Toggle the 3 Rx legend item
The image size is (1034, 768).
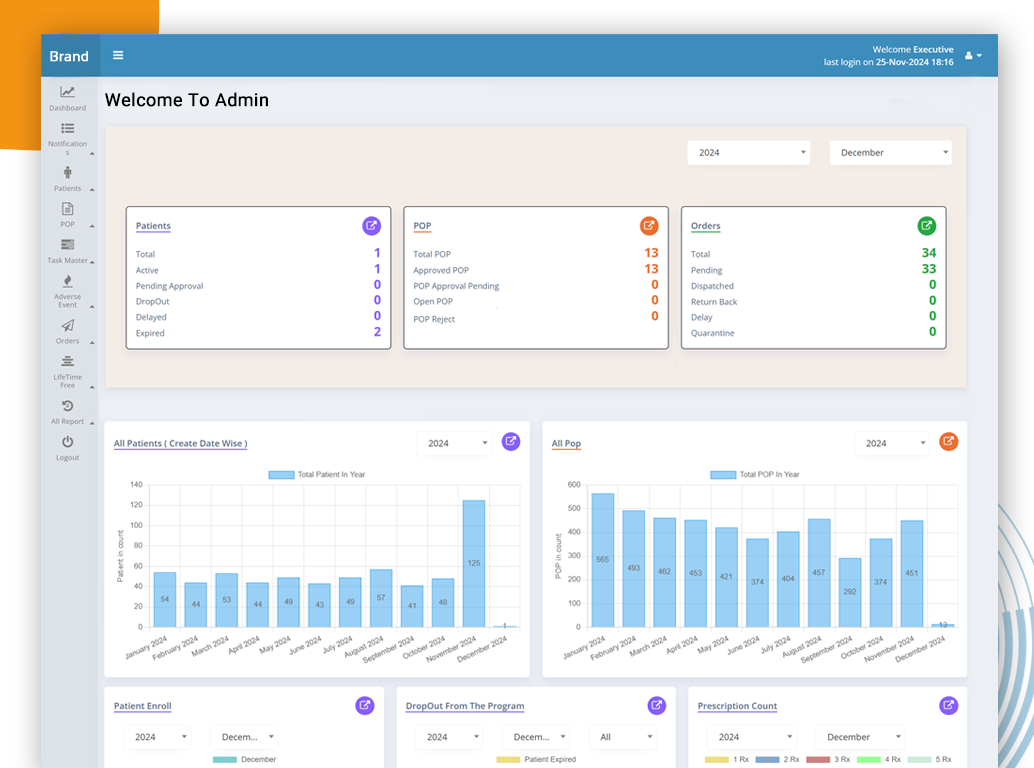828,759
